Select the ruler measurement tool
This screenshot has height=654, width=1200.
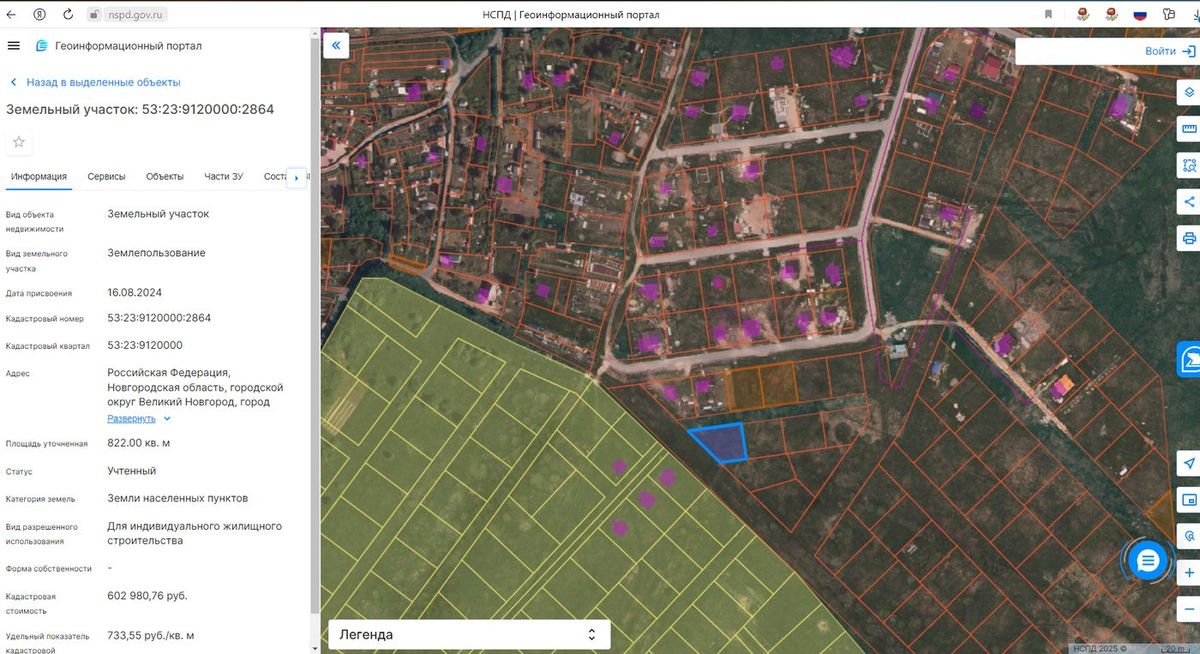coord(1189,128)
